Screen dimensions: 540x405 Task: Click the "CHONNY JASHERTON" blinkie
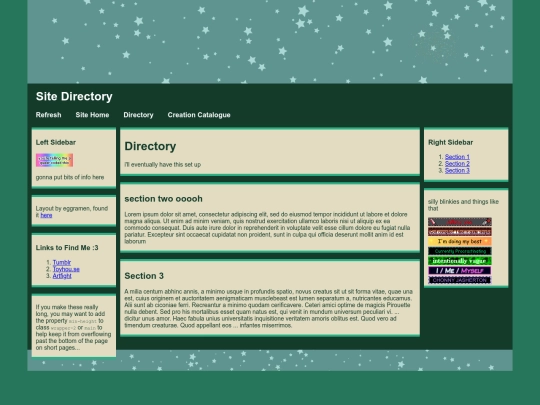pos(460,280)
